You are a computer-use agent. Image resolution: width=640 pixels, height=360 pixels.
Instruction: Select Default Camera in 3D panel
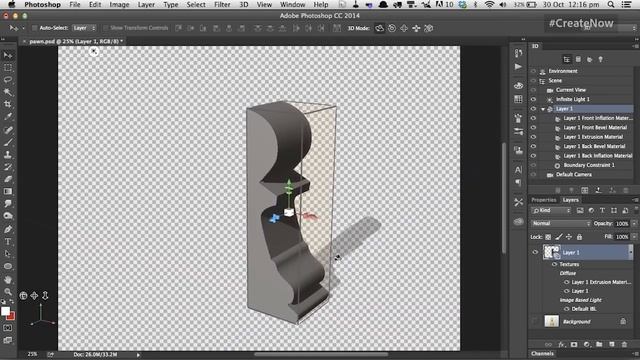click(574, 175)
